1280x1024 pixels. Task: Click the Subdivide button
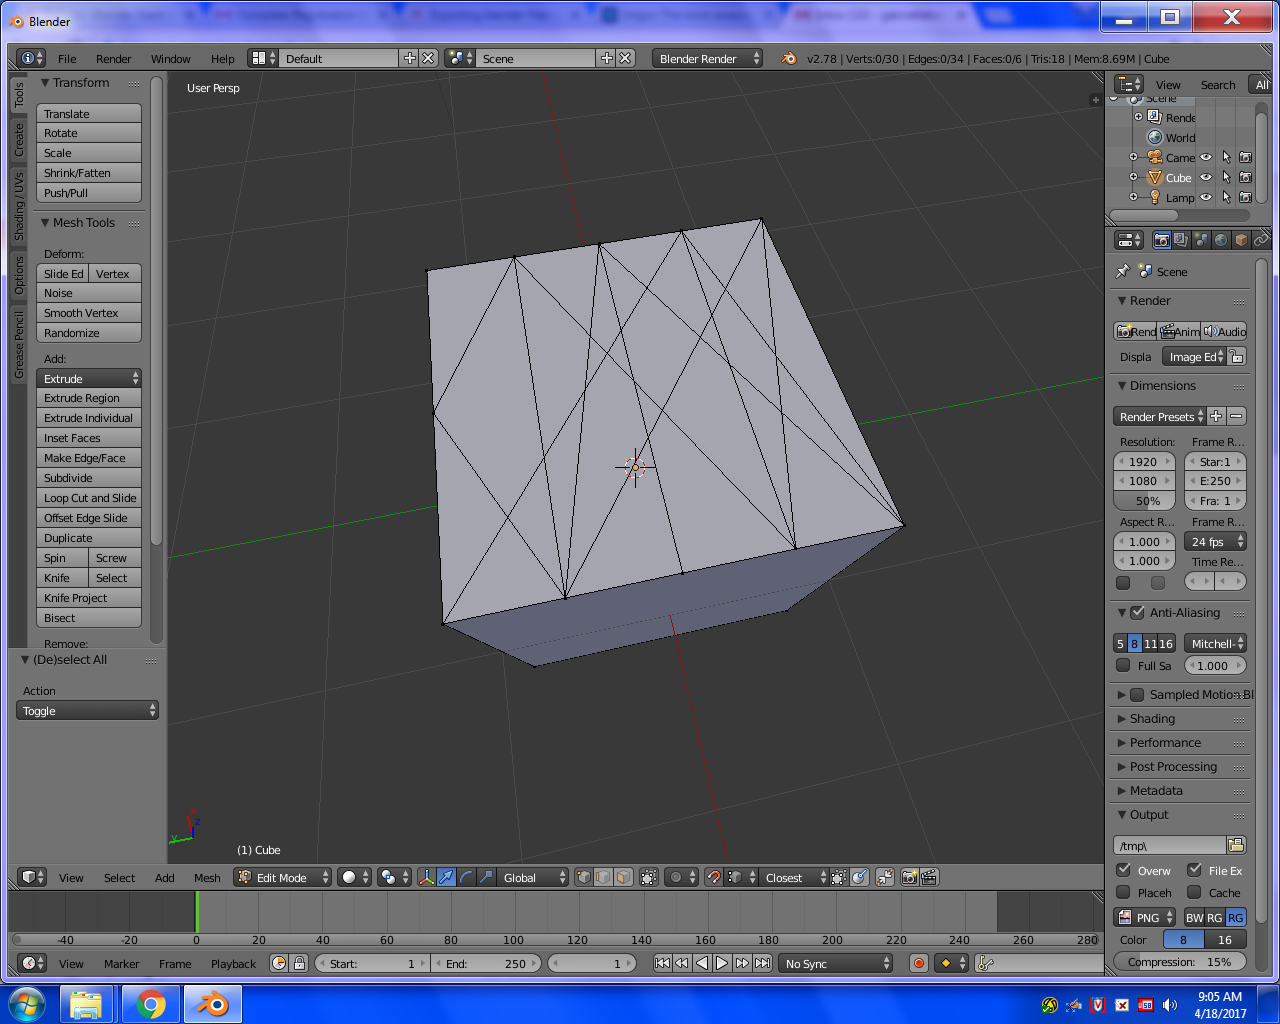tap(89, 478)
